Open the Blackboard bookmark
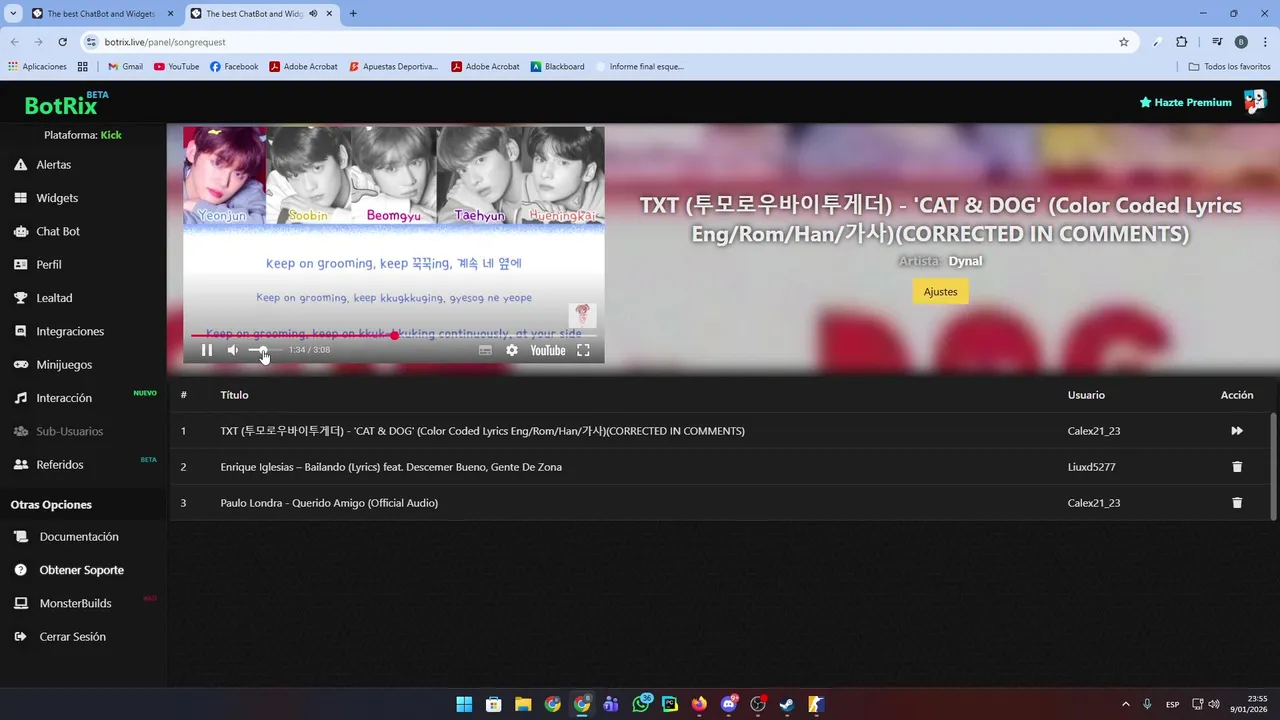This screenshot has width=1280, height=720. point(558,67)
